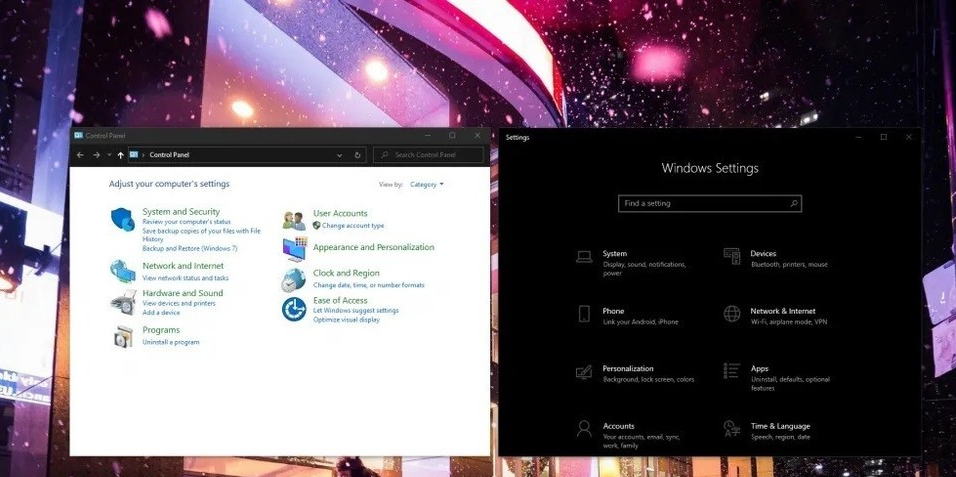Expand address bar history dropdown

tap(340, 155)
